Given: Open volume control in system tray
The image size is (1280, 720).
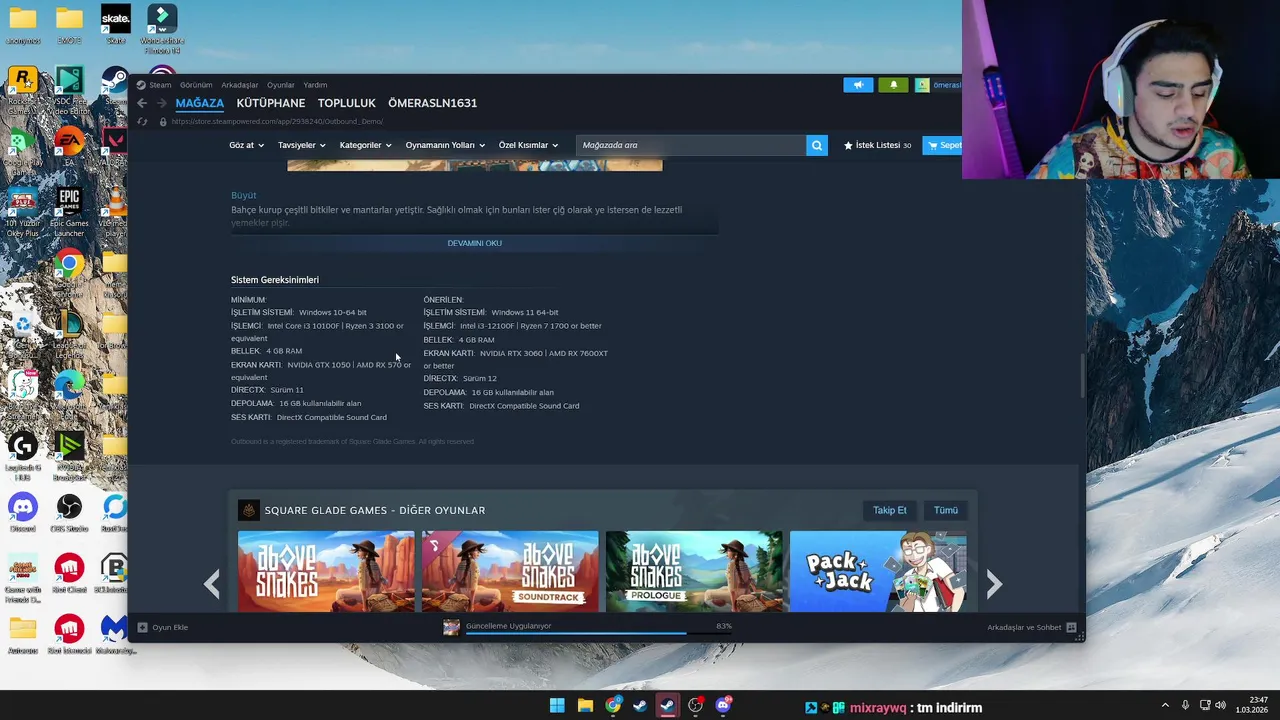Looking at the screenshot, I should (1220, 706).
